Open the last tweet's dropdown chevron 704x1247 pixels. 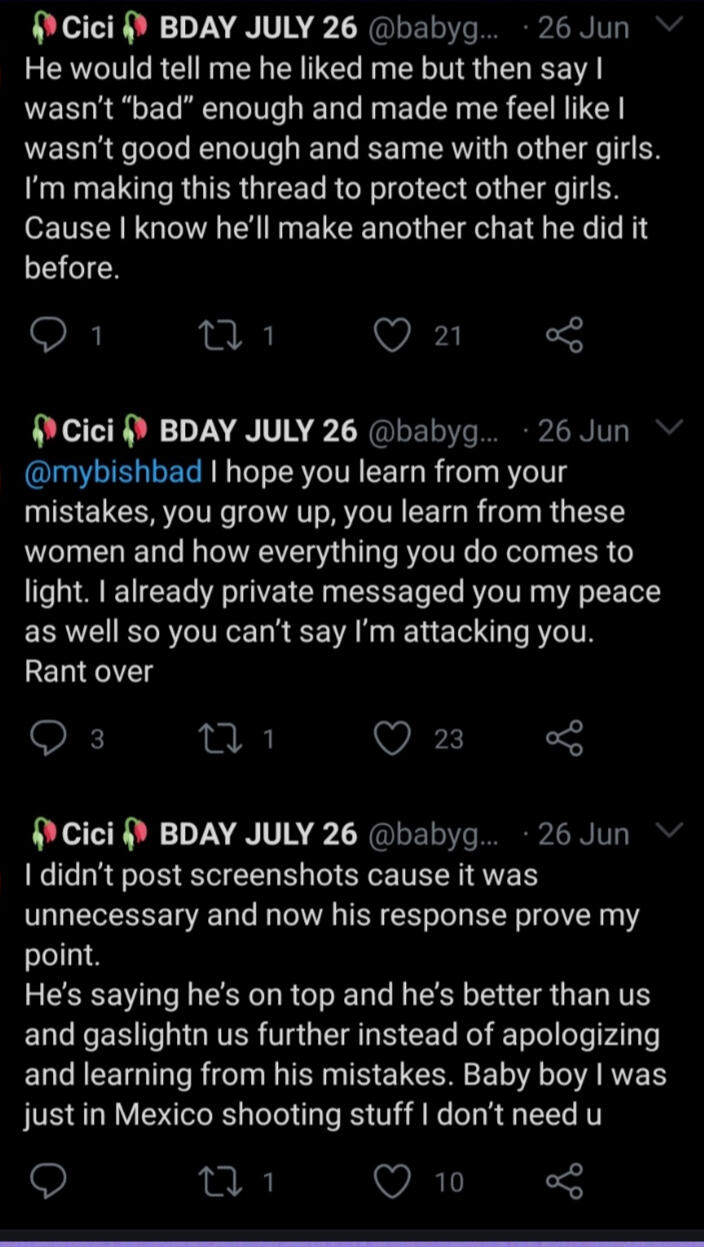(670, 831)
